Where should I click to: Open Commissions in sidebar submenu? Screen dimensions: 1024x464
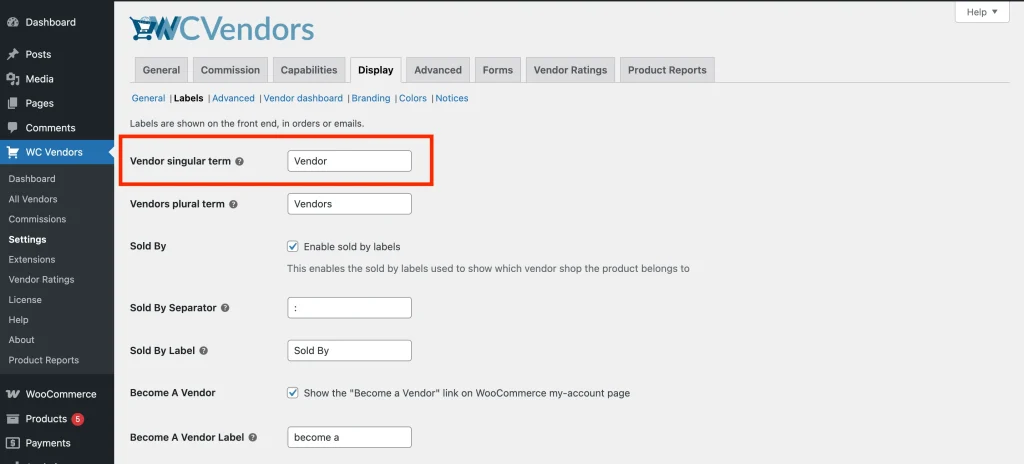click(x=37, y=219)
